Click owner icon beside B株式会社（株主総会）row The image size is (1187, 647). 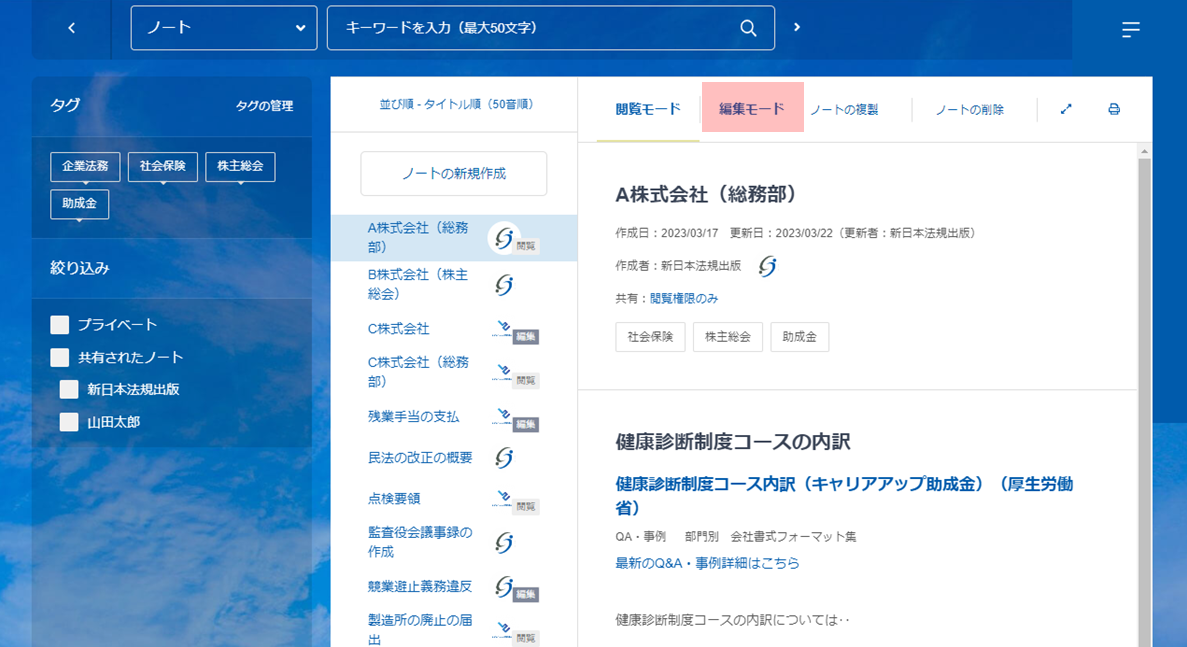pos(503,285)
